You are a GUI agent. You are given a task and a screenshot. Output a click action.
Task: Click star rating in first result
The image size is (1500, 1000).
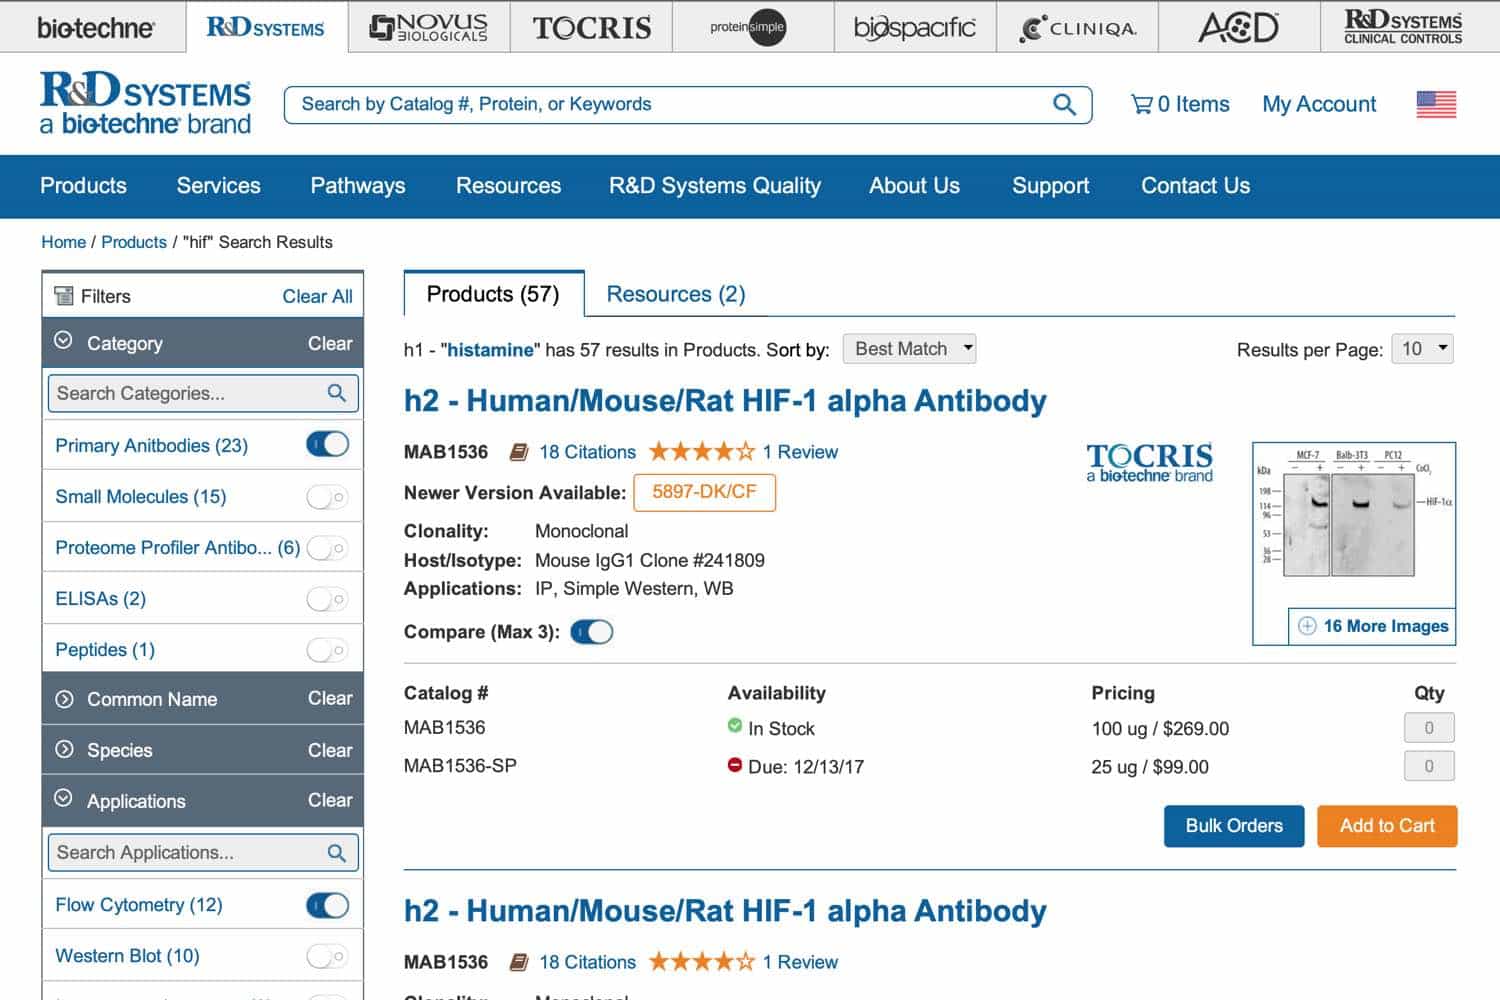click(x=702, y=451)
